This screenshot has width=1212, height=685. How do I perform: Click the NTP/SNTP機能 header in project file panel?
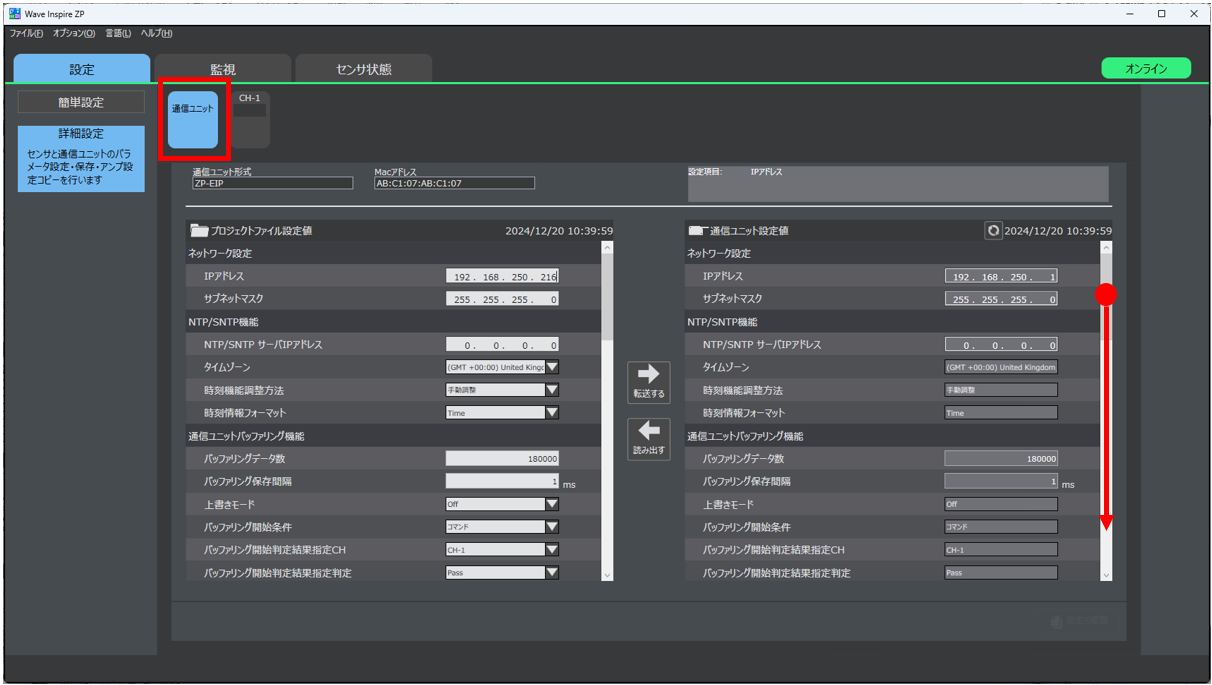223,322
